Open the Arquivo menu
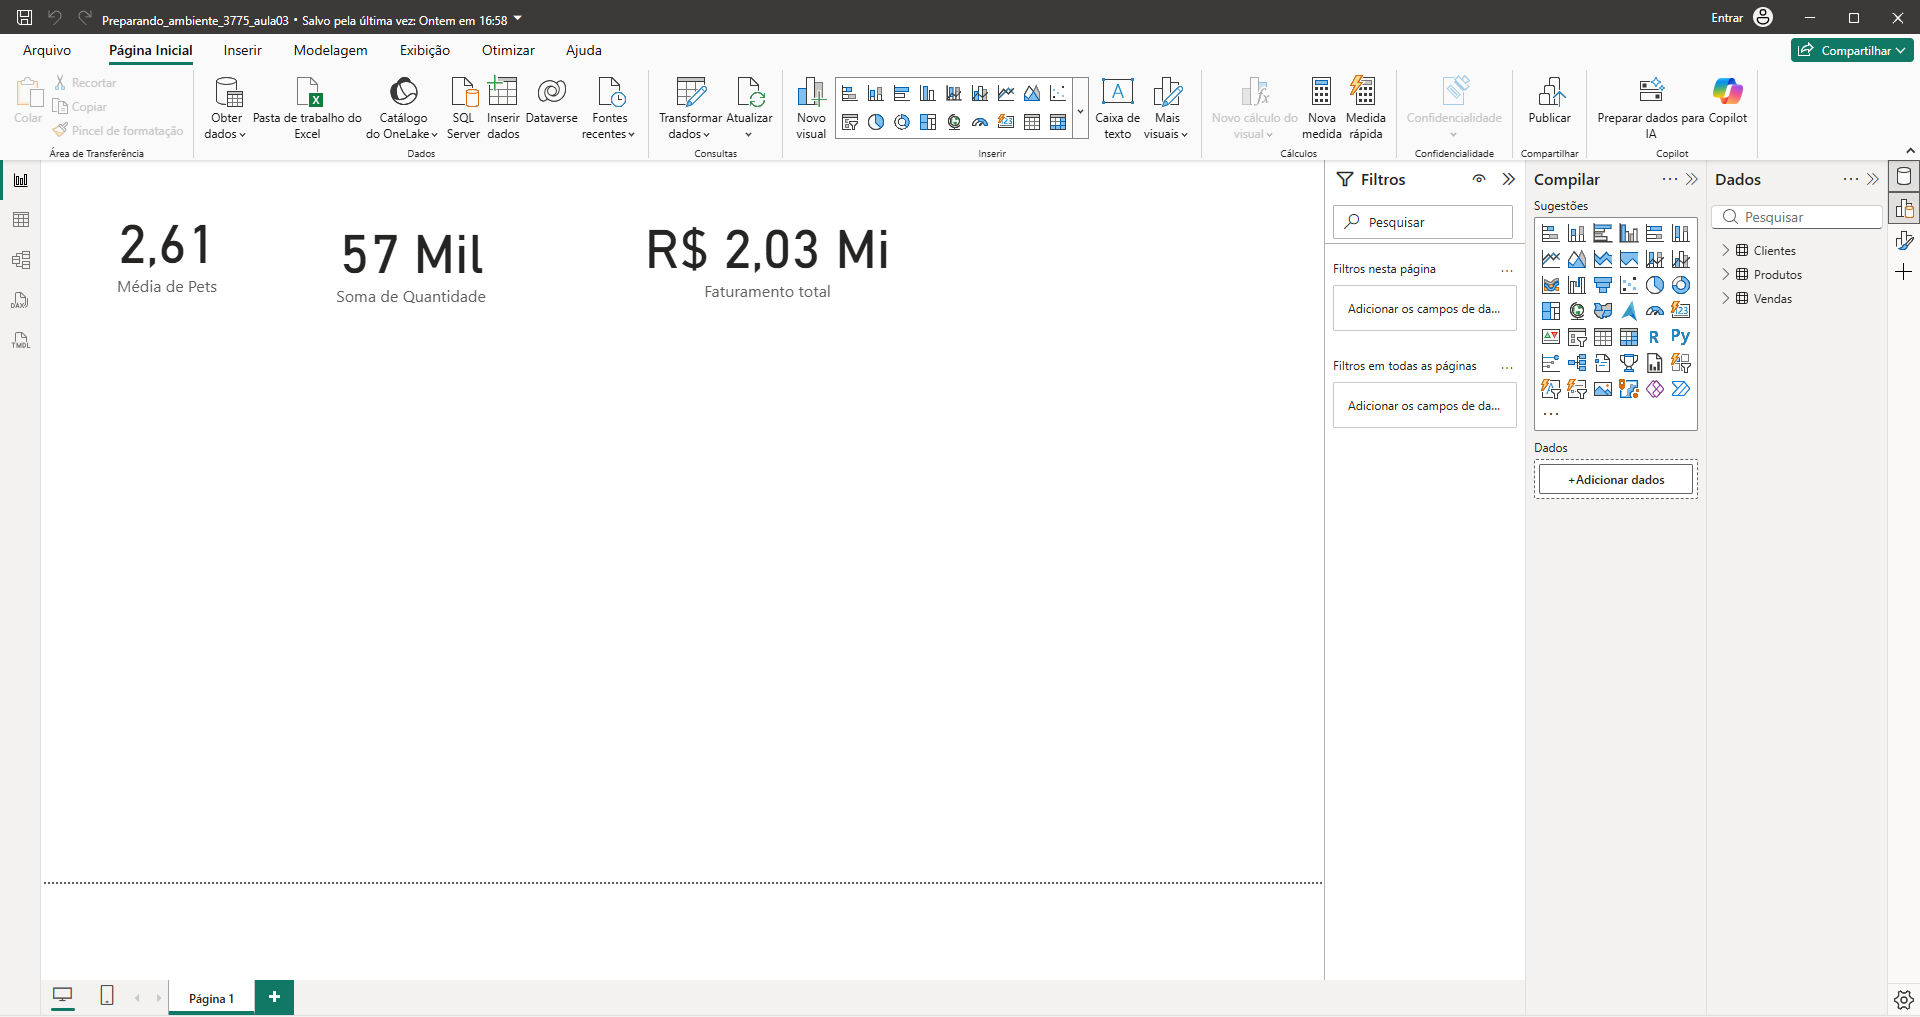 pyautogui.click(x=47, y=50)
